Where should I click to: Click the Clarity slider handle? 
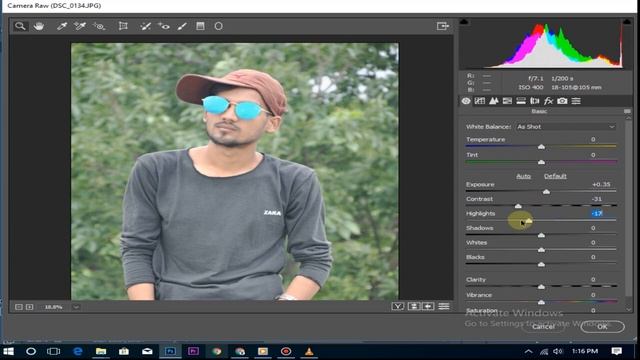coord(541,287)
